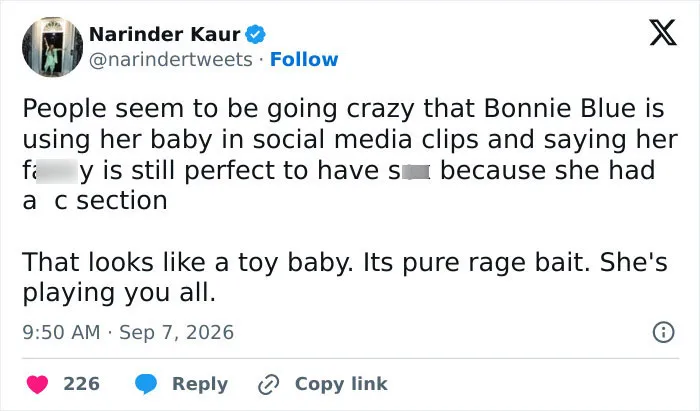Click the Reply label
The height and width of the screenshot is (411, 700).
[x=200, y=384]
